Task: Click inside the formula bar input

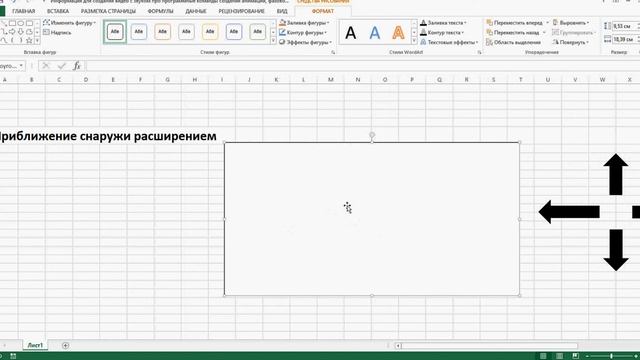Action: [362, 66]
